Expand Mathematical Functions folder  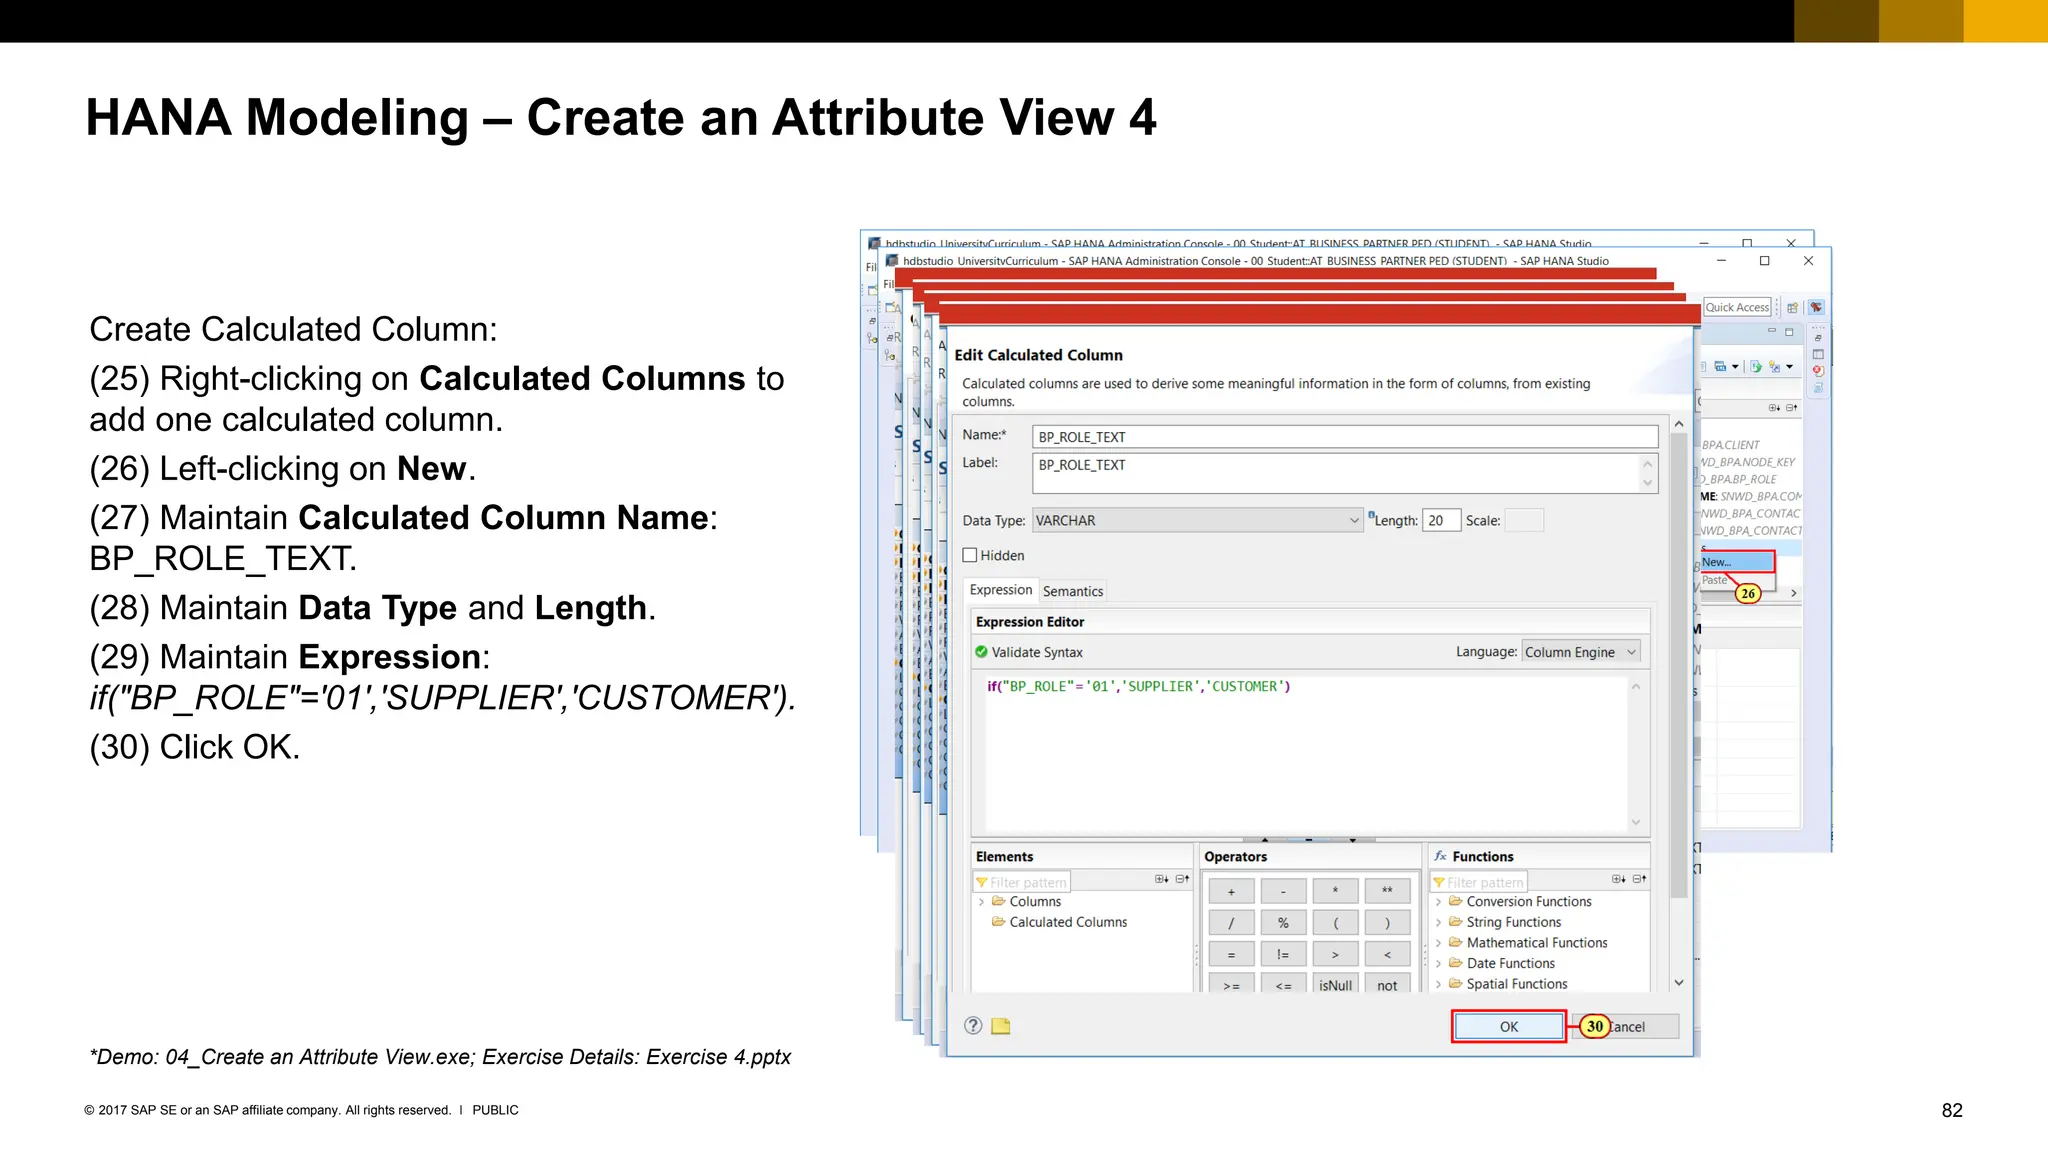coord(1439,943)
